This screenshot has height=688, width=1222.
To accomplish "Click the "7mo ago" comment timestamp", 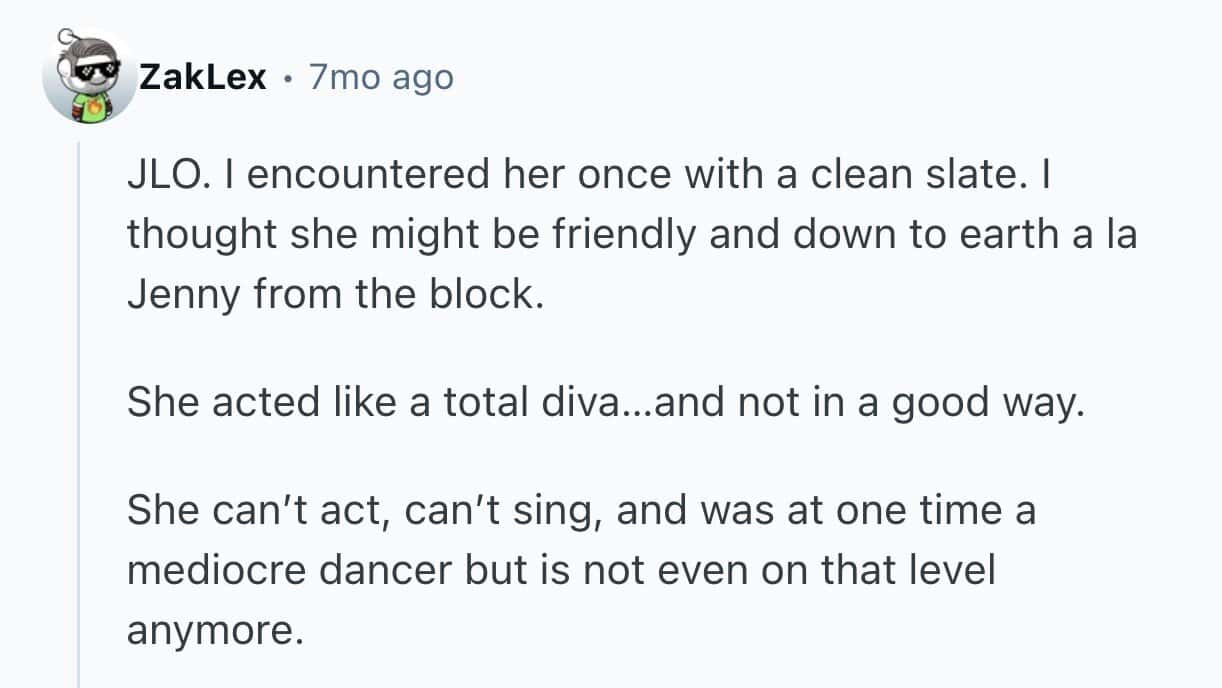I will 381,77.
